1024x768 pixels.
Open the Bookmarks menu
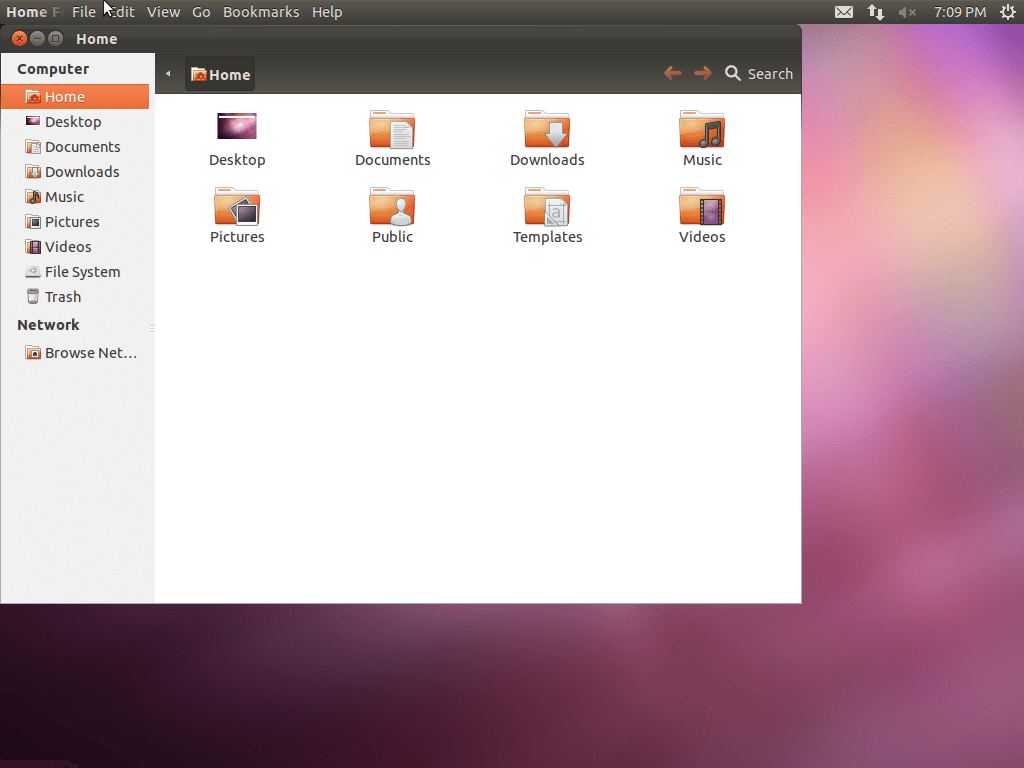260,12
